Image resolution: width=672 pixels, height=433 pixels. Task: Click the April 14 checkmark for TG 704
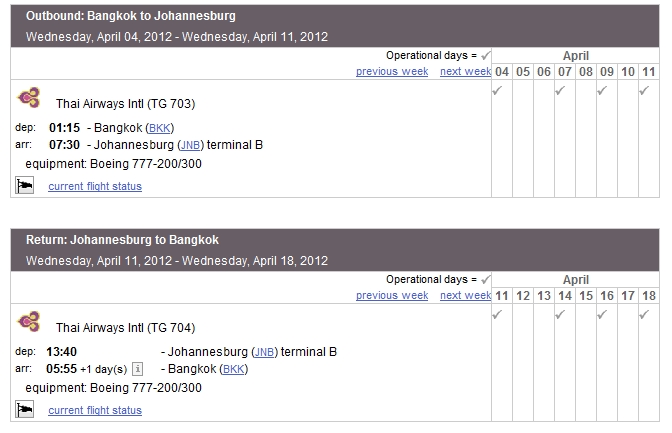560,315
